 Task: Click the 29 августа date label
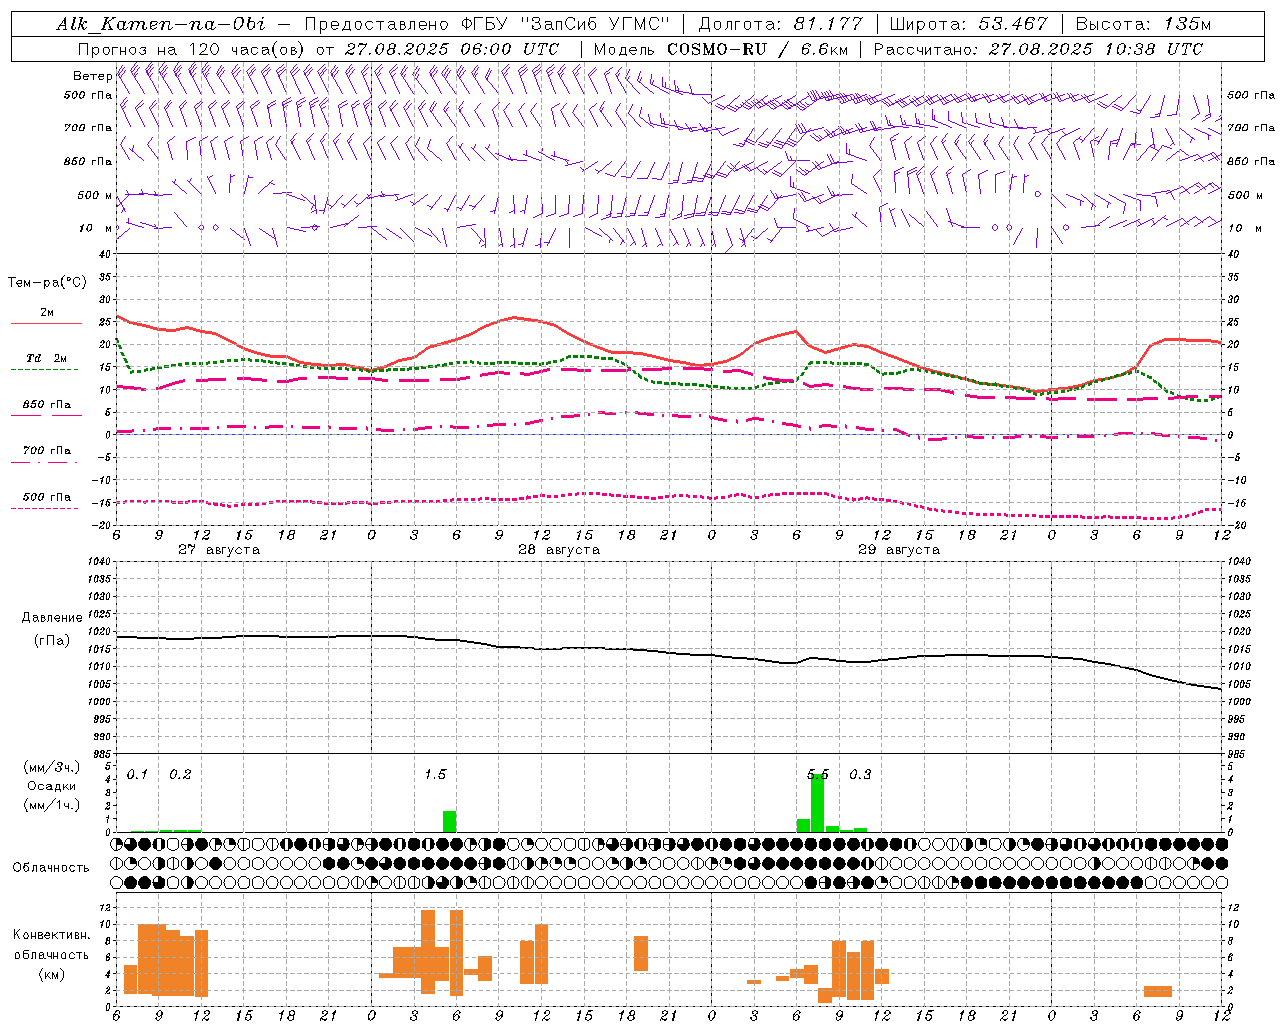click(x=899, y=550)
